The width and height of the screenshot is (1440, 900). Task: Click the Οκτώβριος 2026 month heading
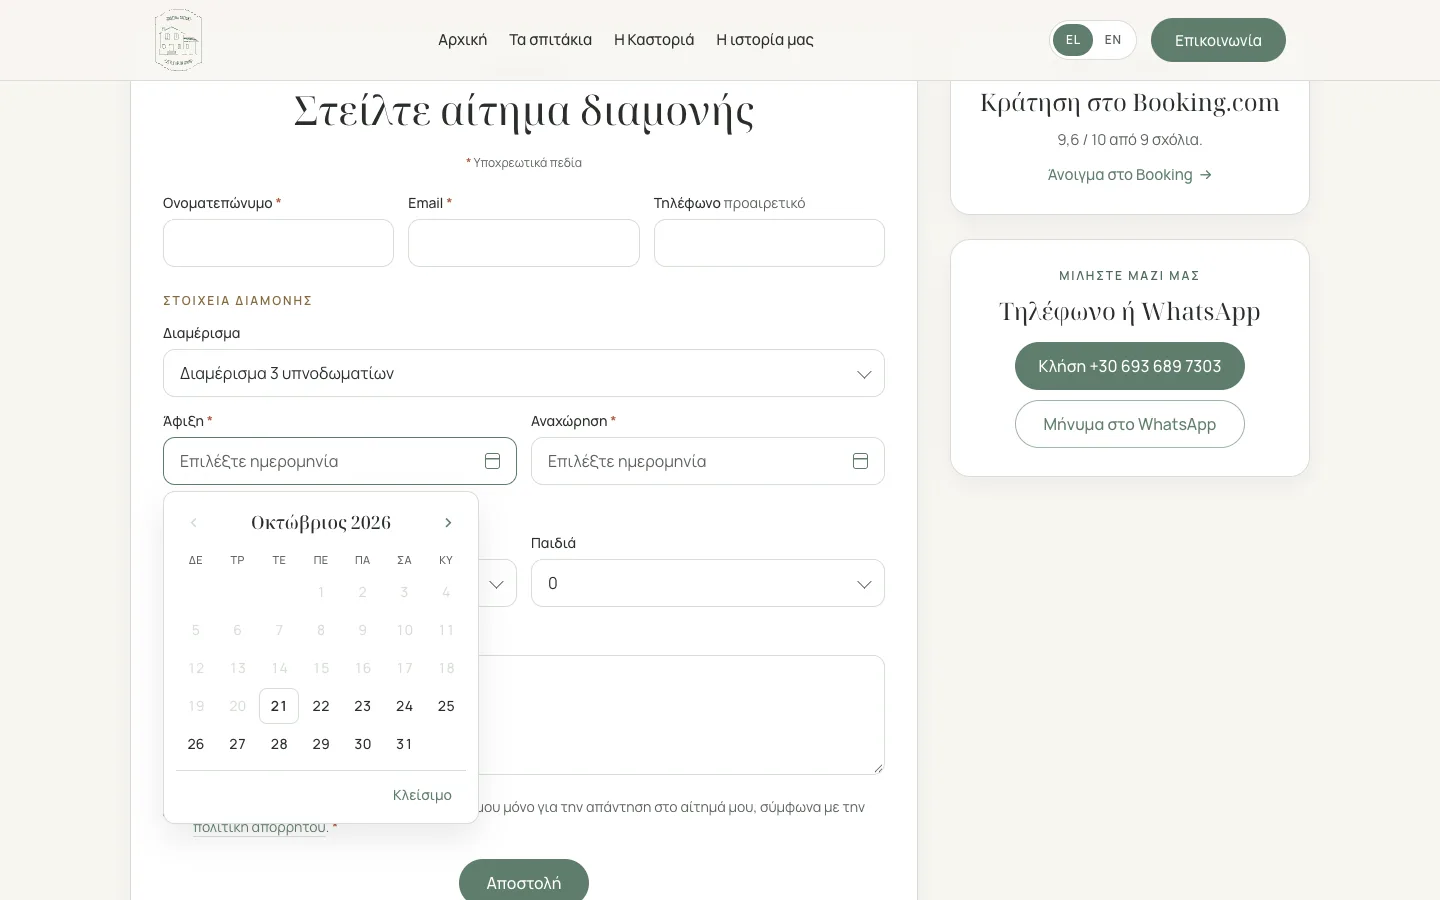point(321,523)
